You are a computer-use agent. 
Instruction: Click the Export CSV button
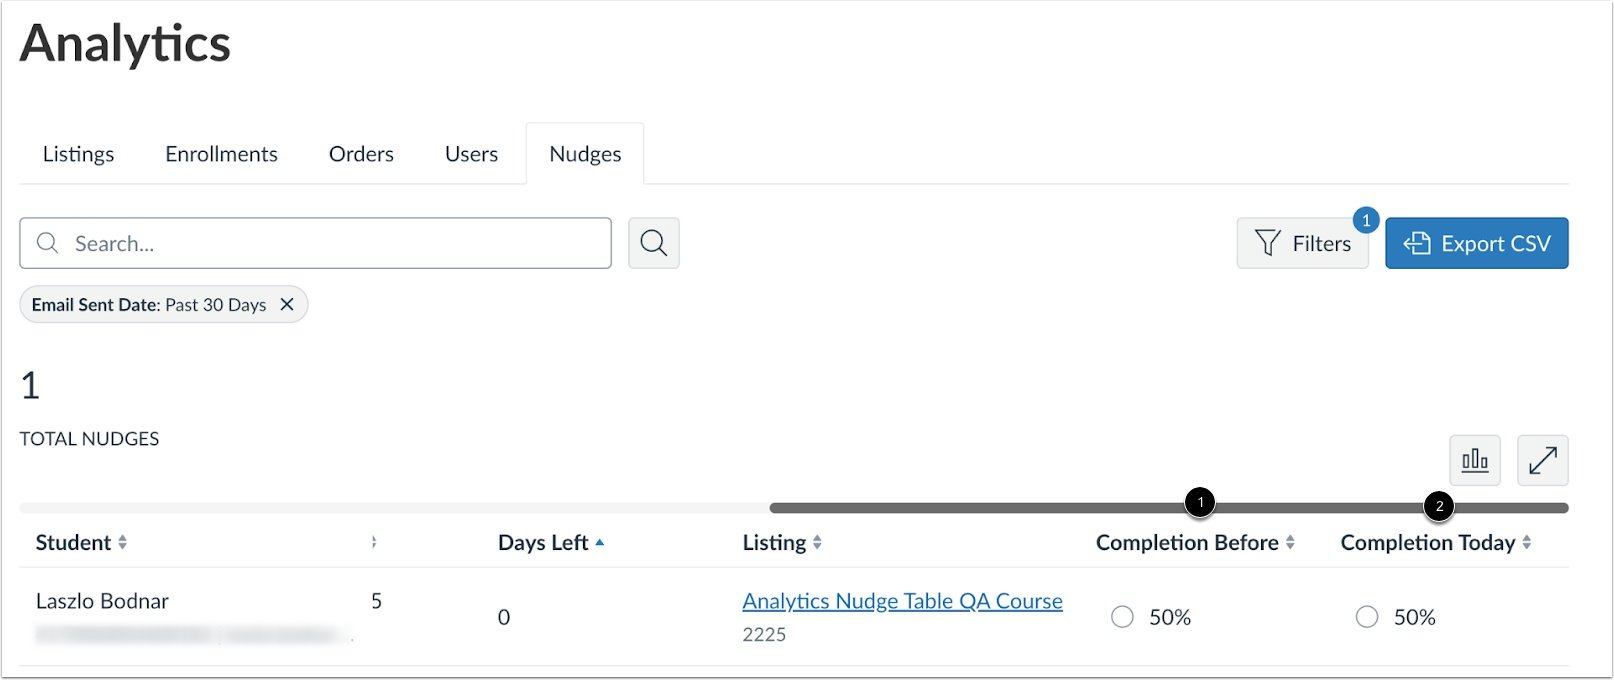1477,243
